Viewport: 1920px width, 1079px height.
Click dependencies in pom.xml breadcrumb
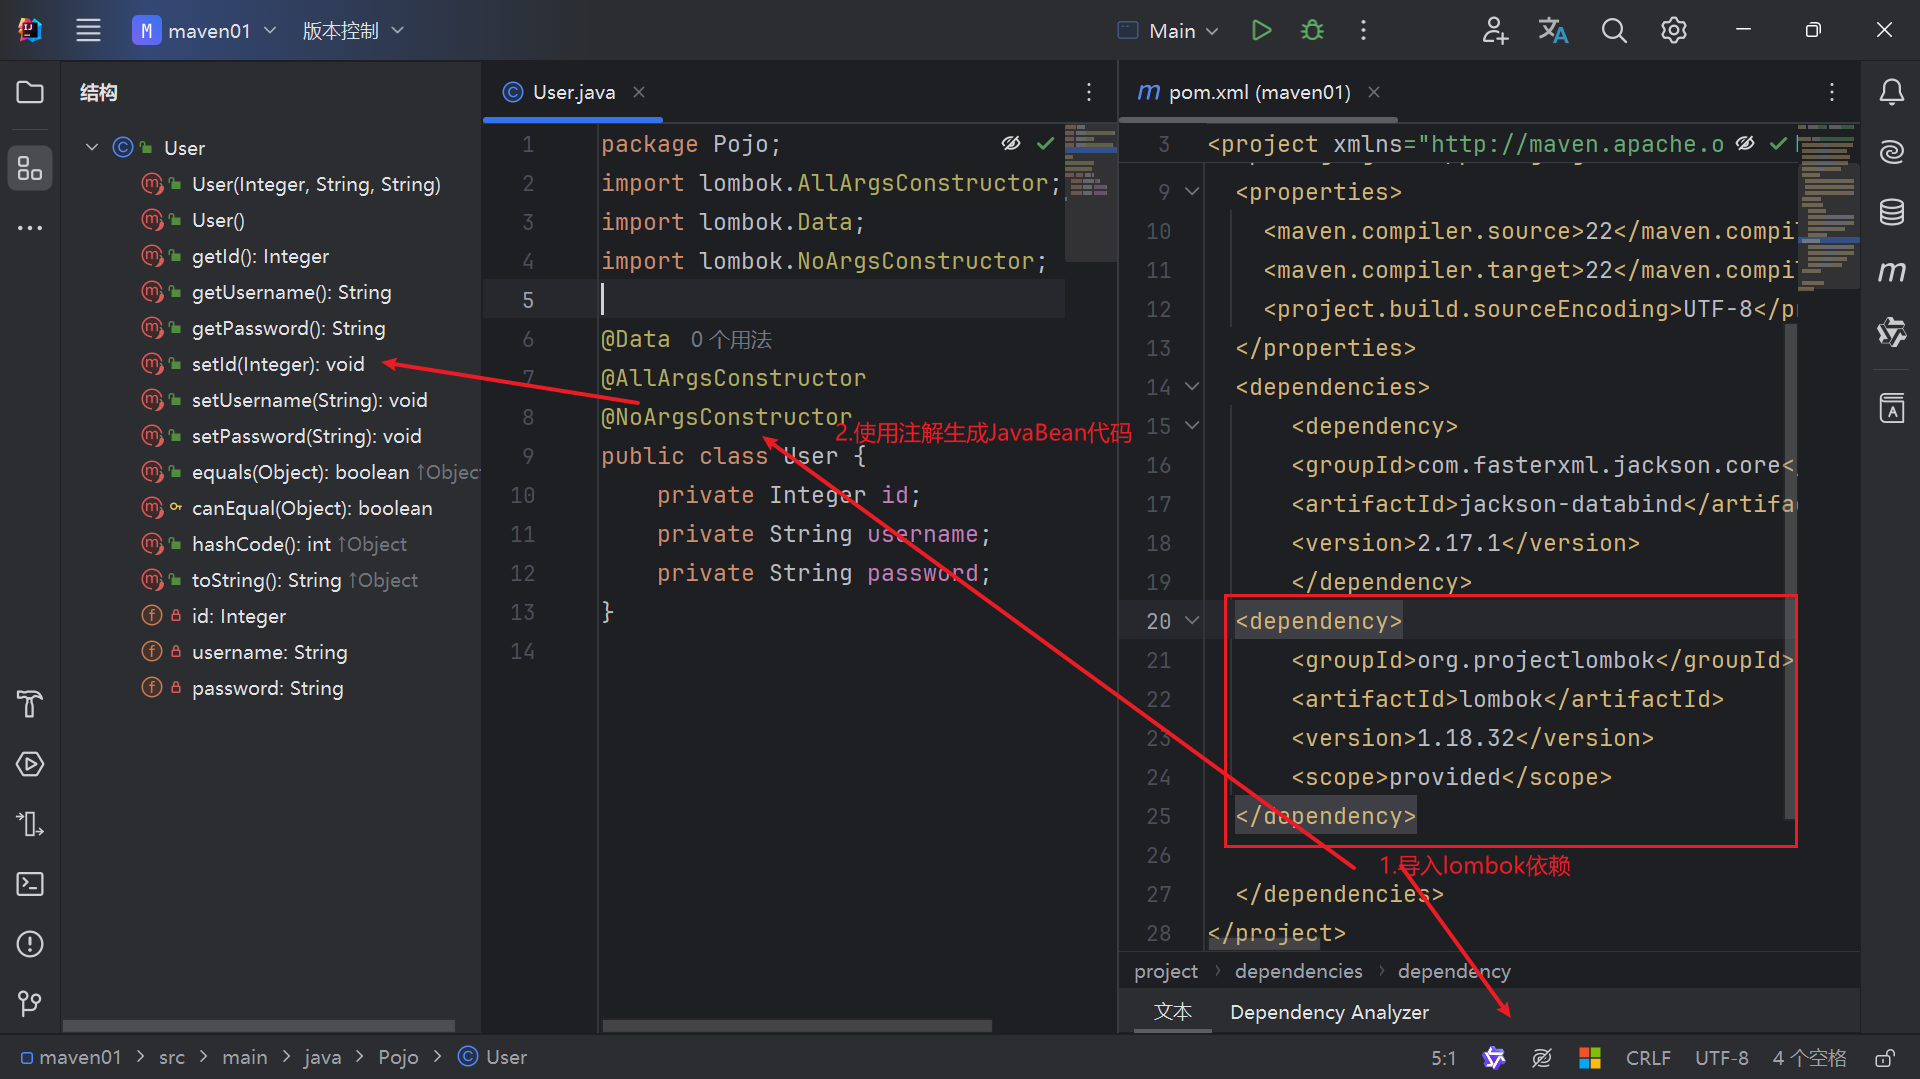[1298, 971]
